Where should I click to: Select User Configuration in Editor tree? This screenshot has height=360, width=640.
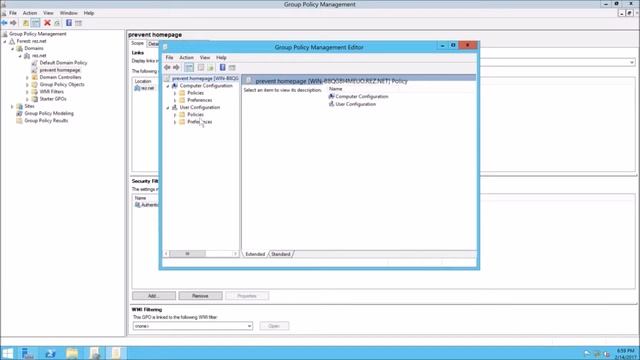click(200, 107)
